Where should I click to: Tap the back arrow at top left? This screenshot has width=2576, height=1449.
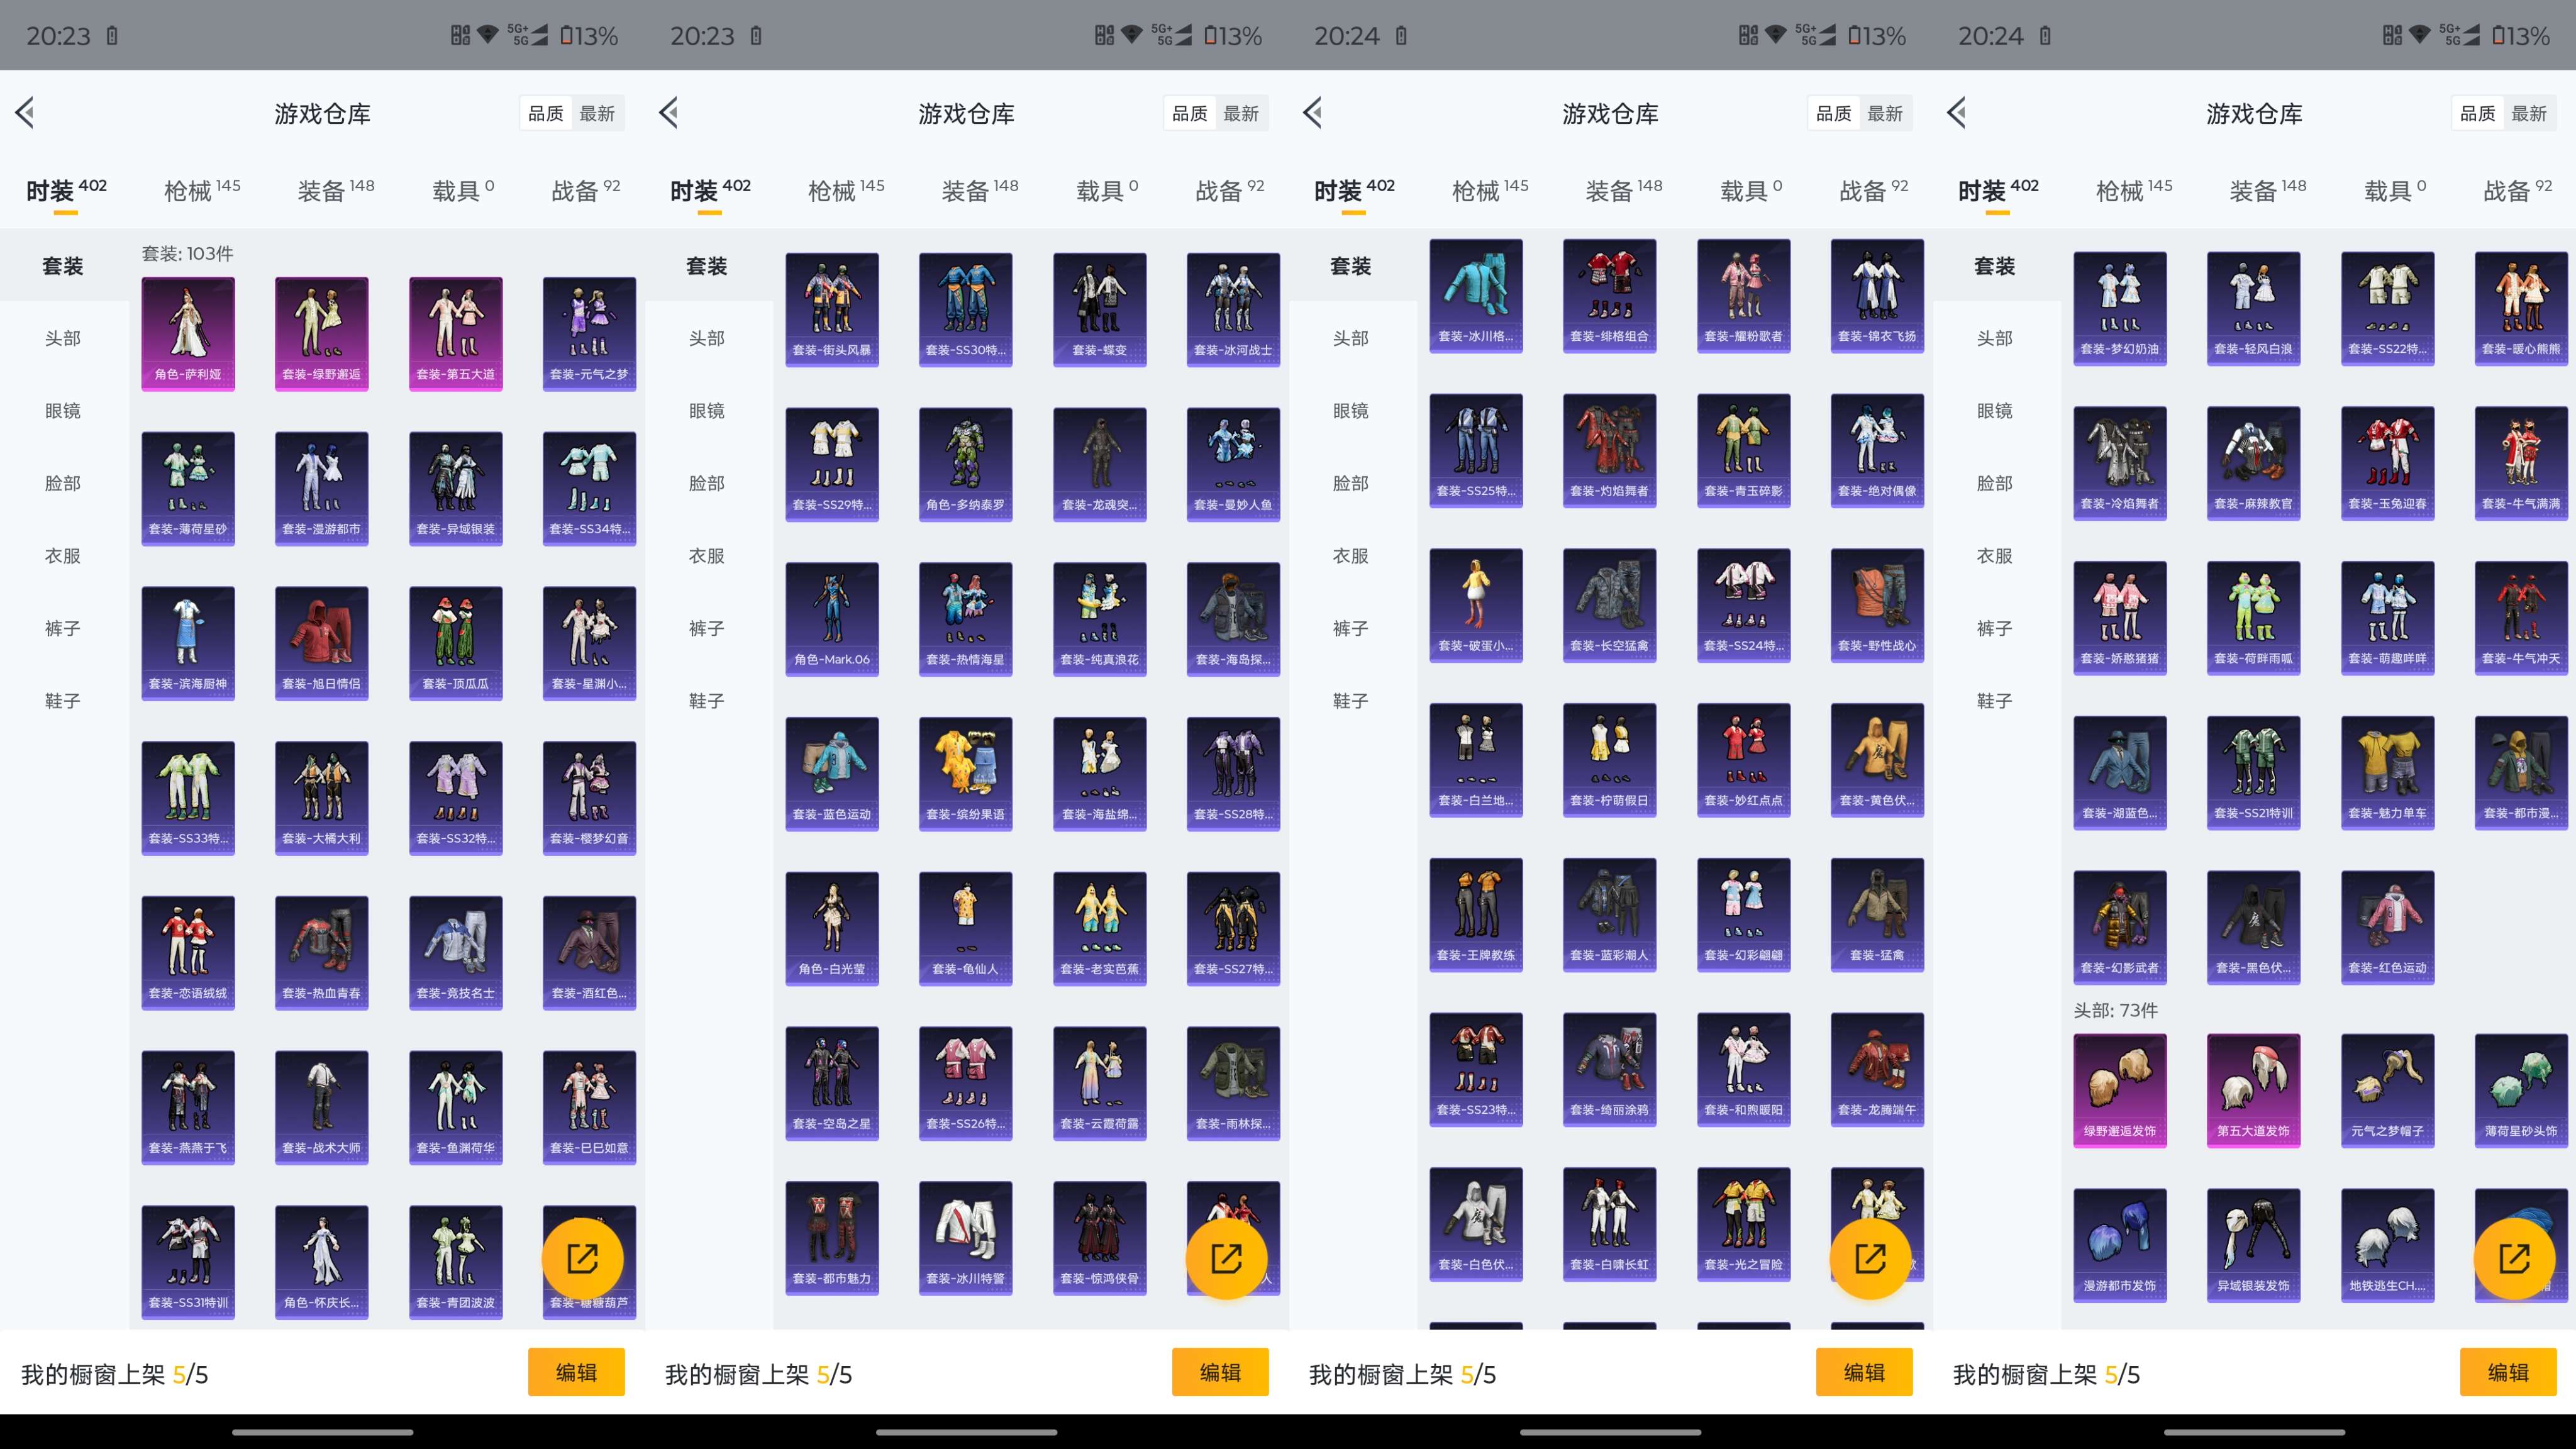click(x=26, y=113)
